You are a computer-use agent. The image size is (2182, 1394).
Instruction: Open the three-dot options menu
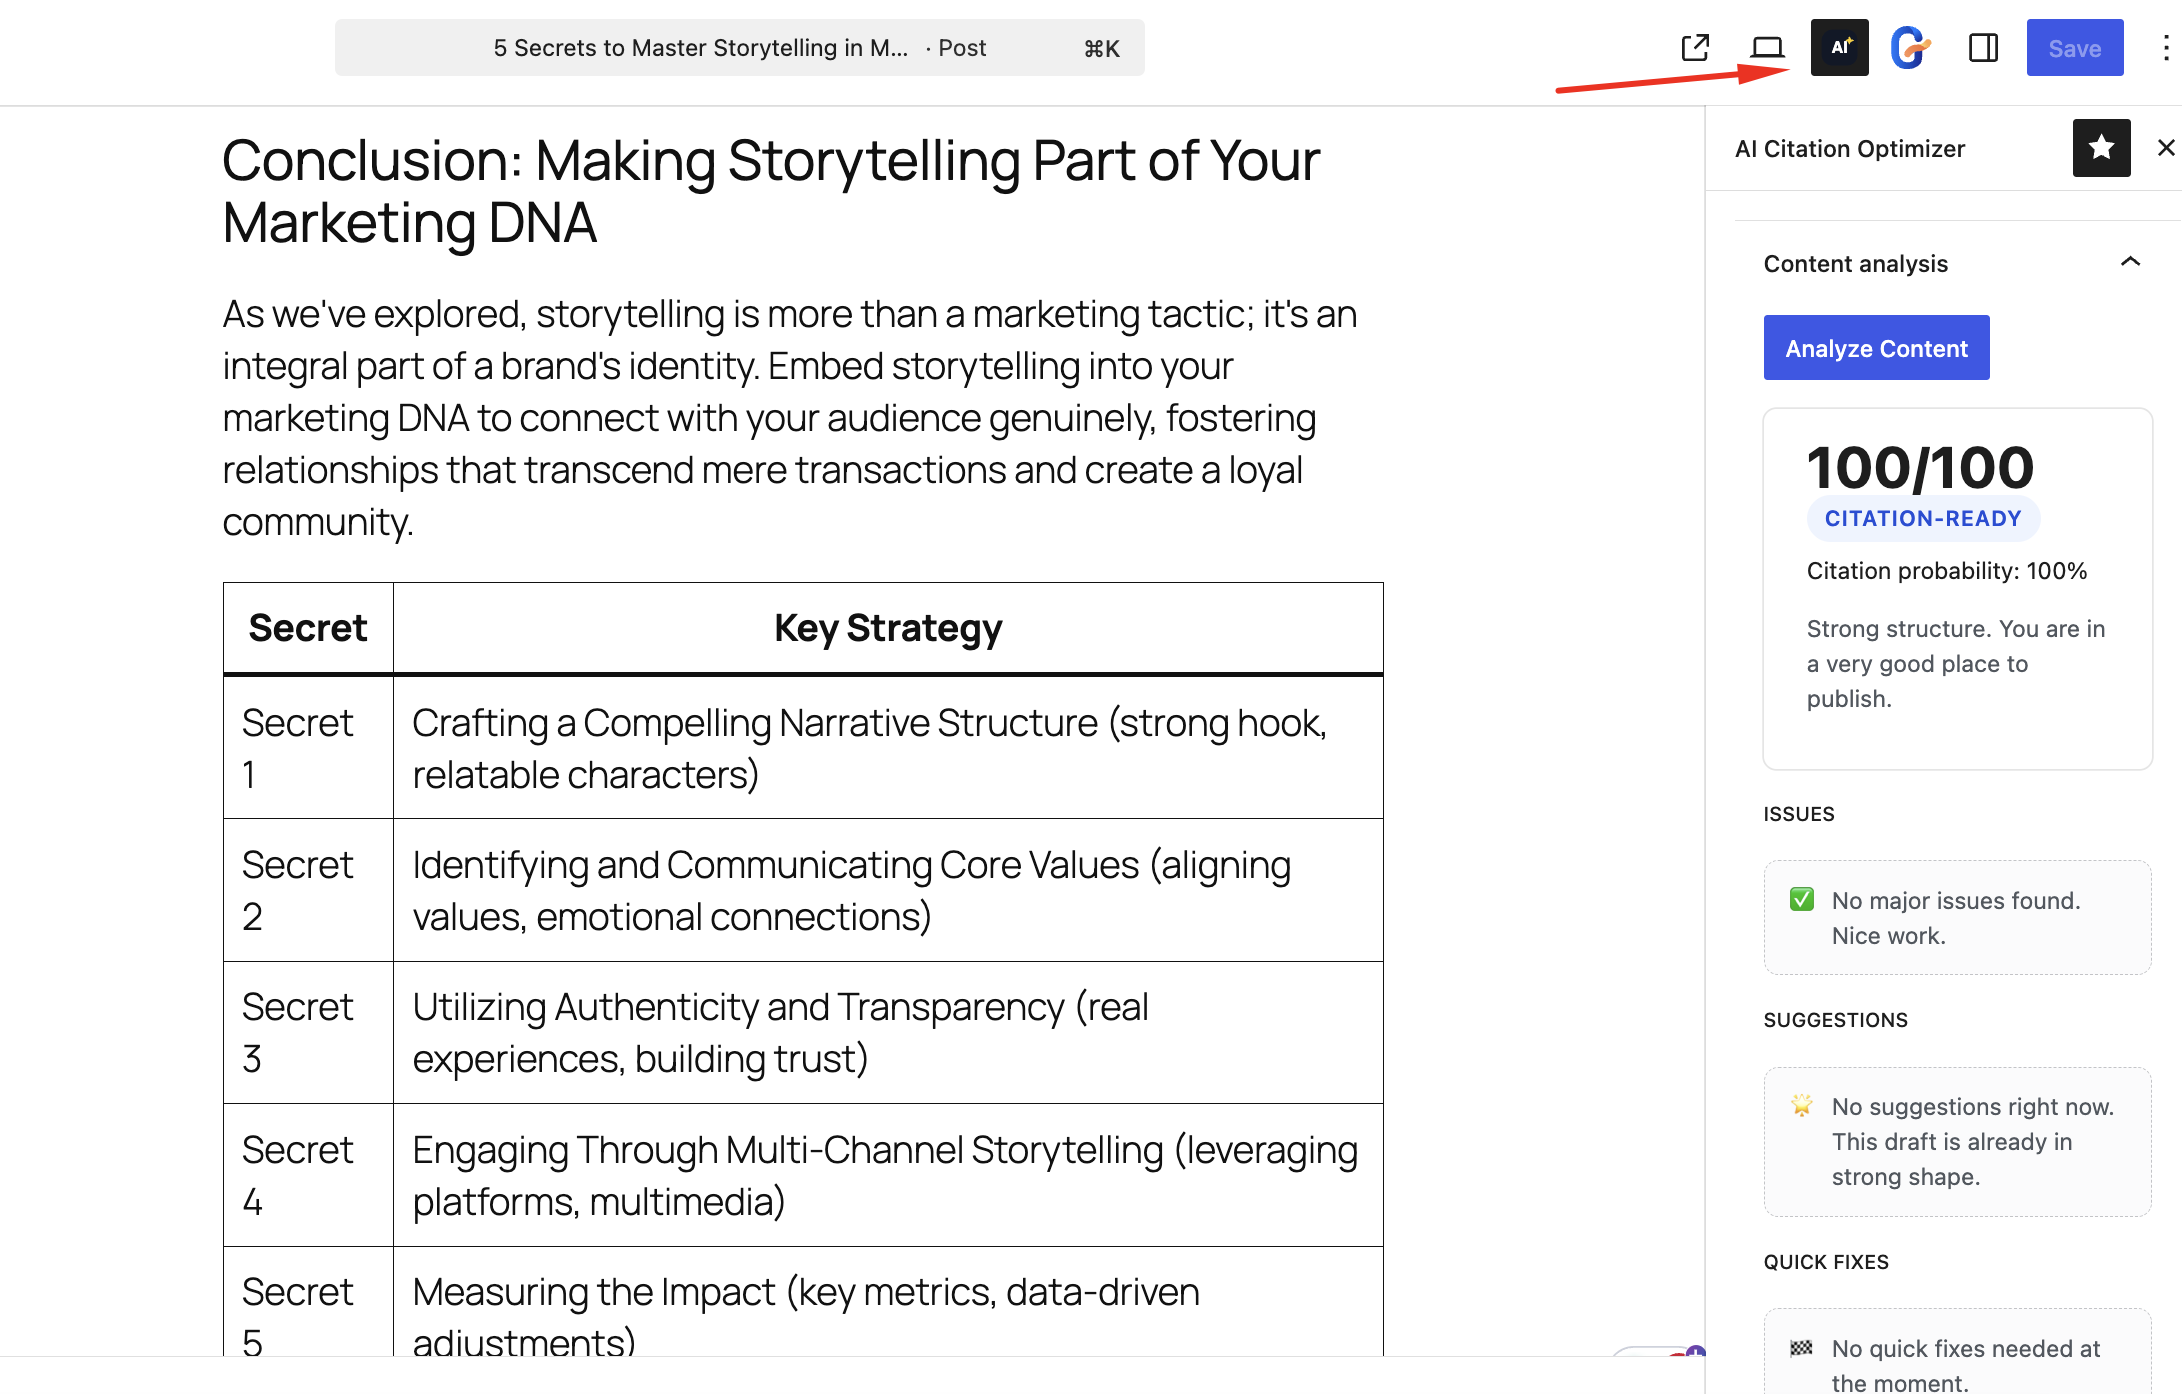click(x=2165, y=47)
